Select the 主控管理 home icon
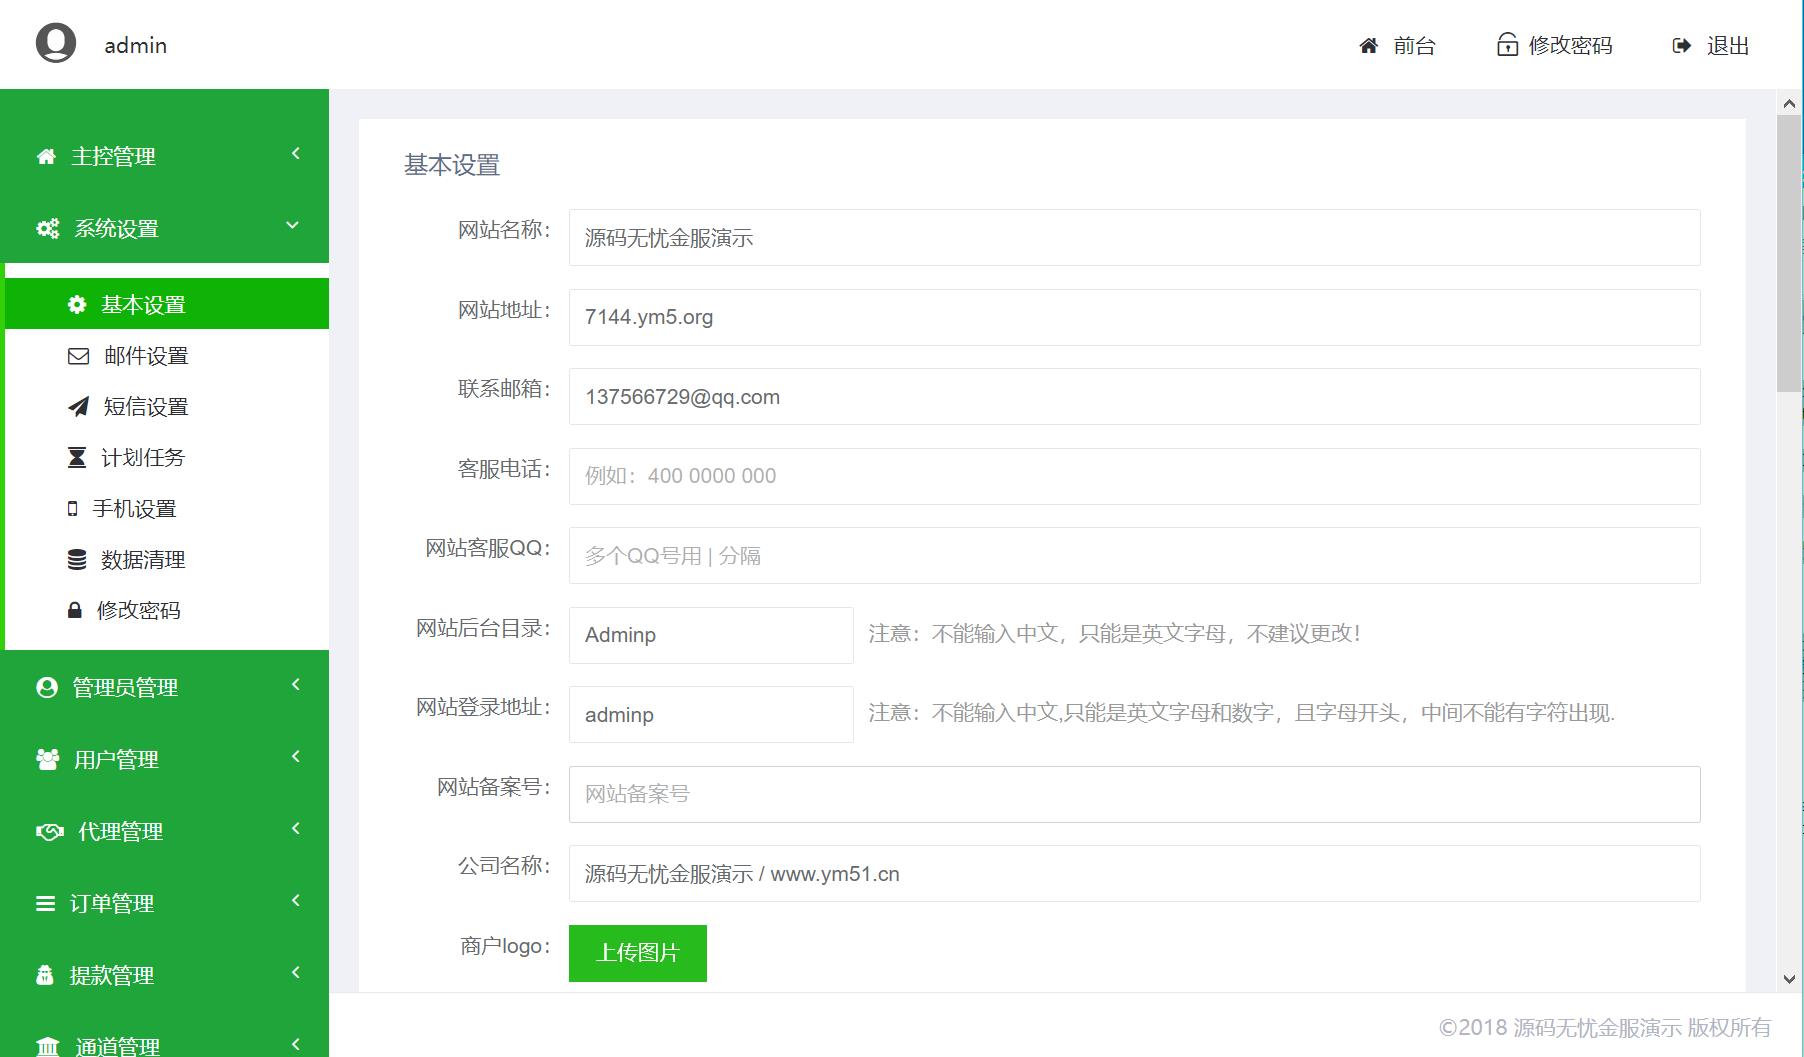 (46, 156)
